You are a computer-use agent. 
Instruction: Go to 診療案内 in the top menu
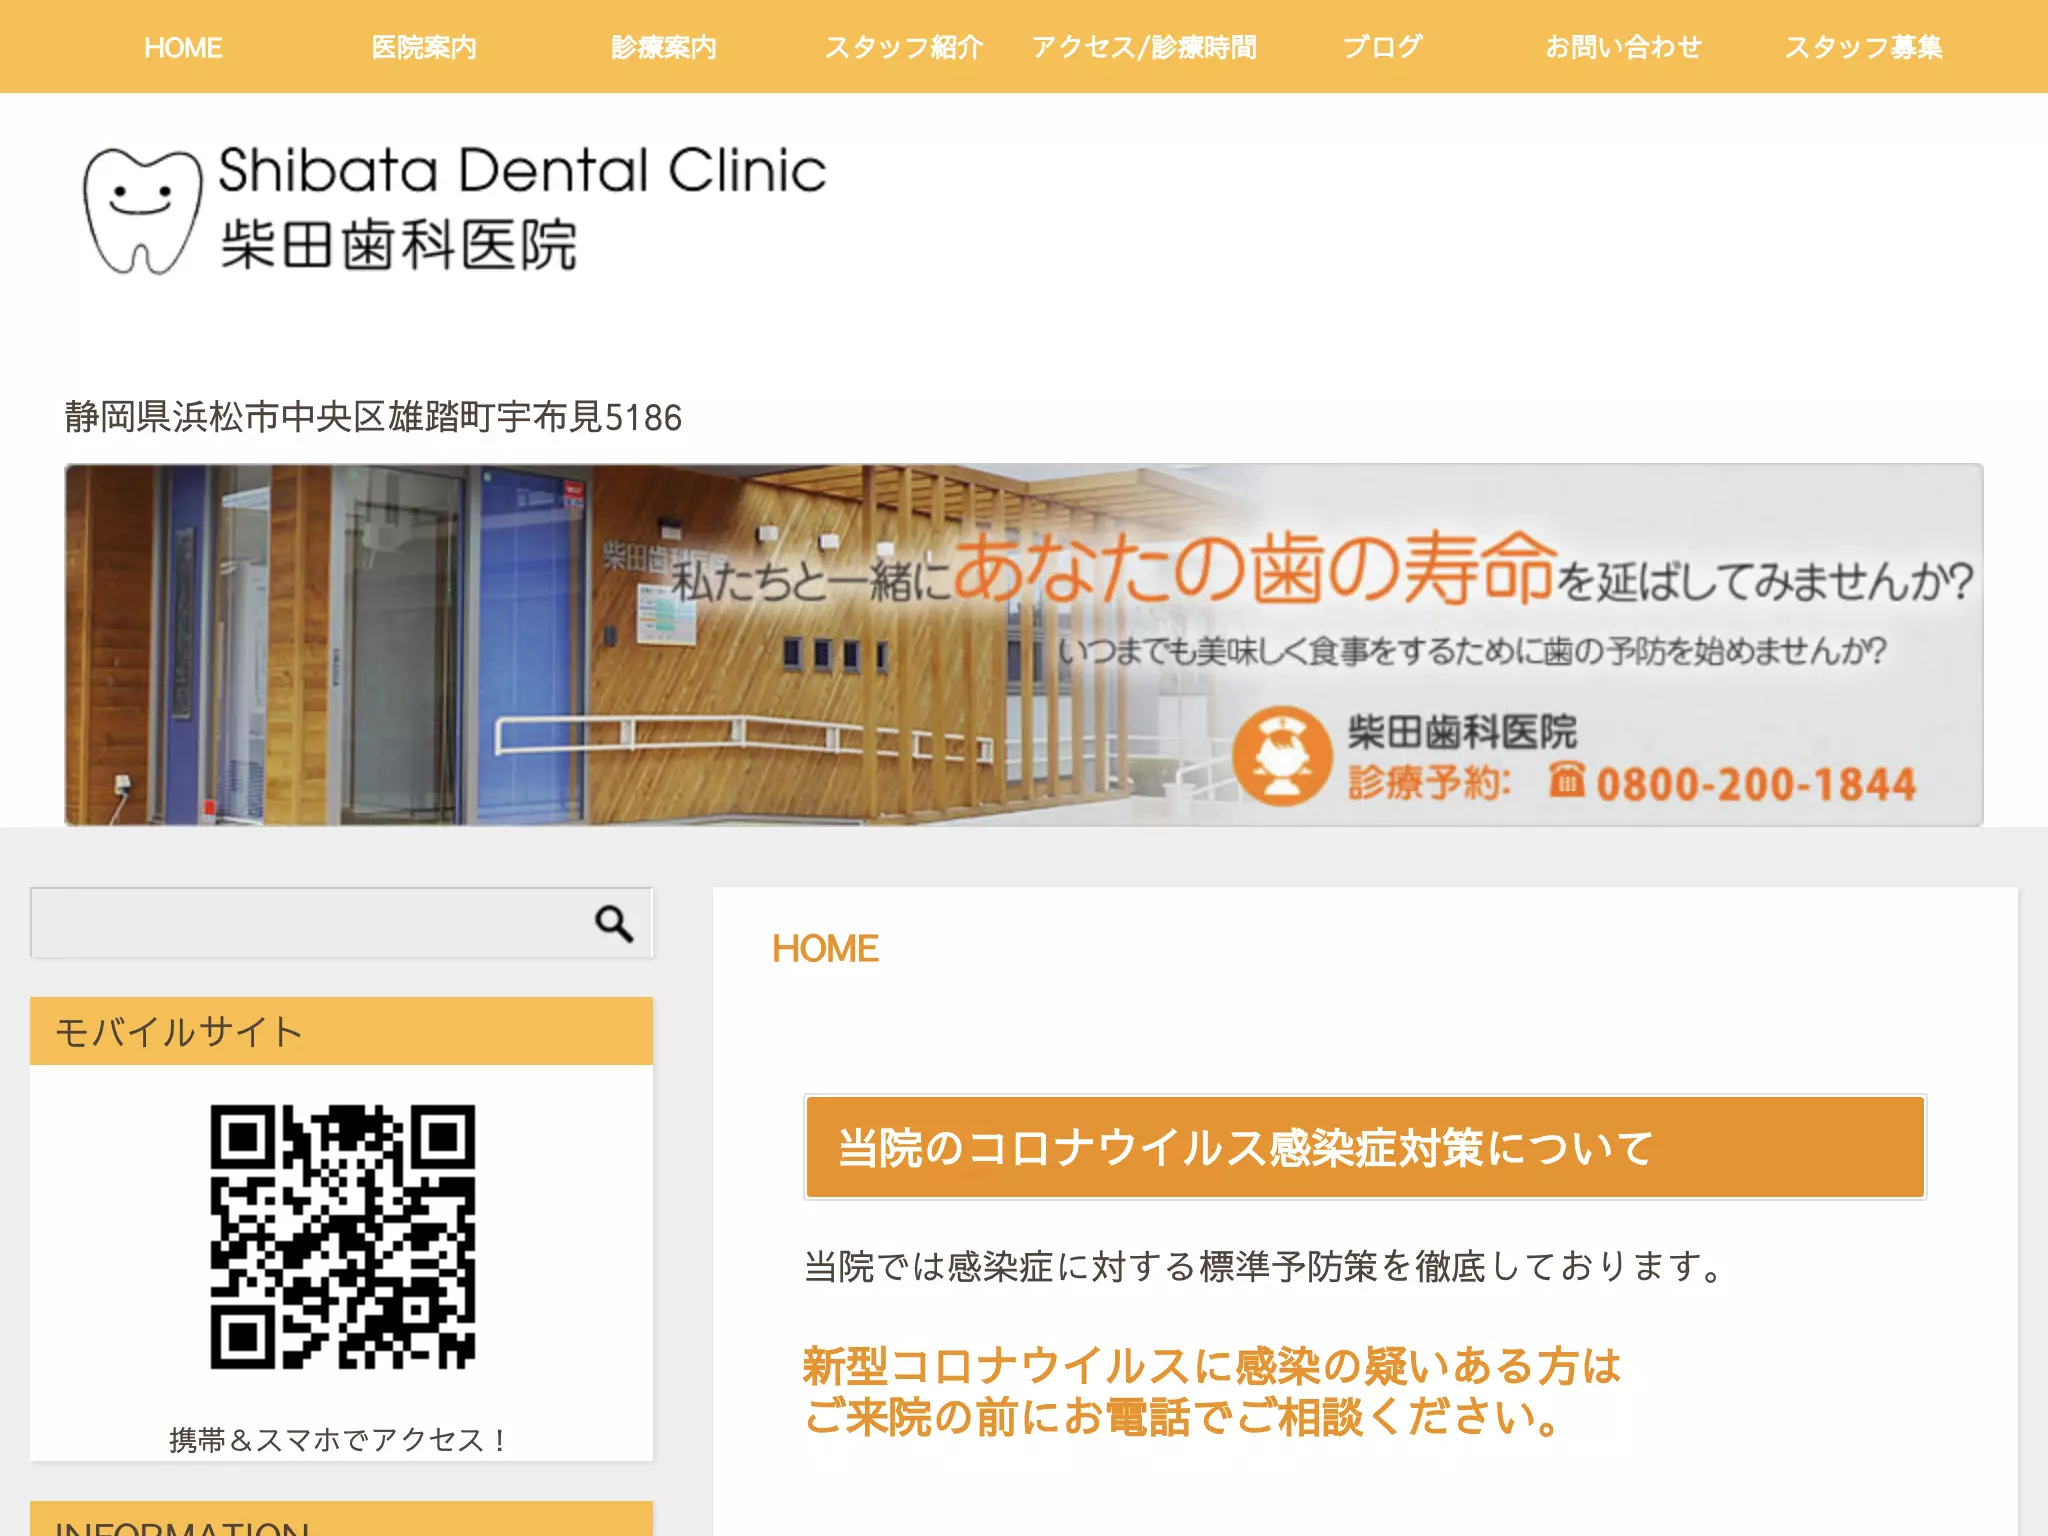[x=664, y=47]
